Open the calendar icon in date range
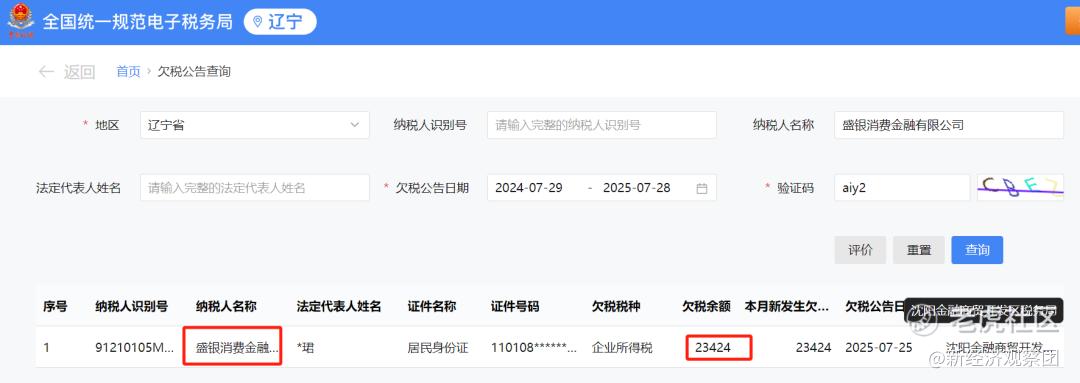Viewport: 1080px width, 383px height. [702, 188]
